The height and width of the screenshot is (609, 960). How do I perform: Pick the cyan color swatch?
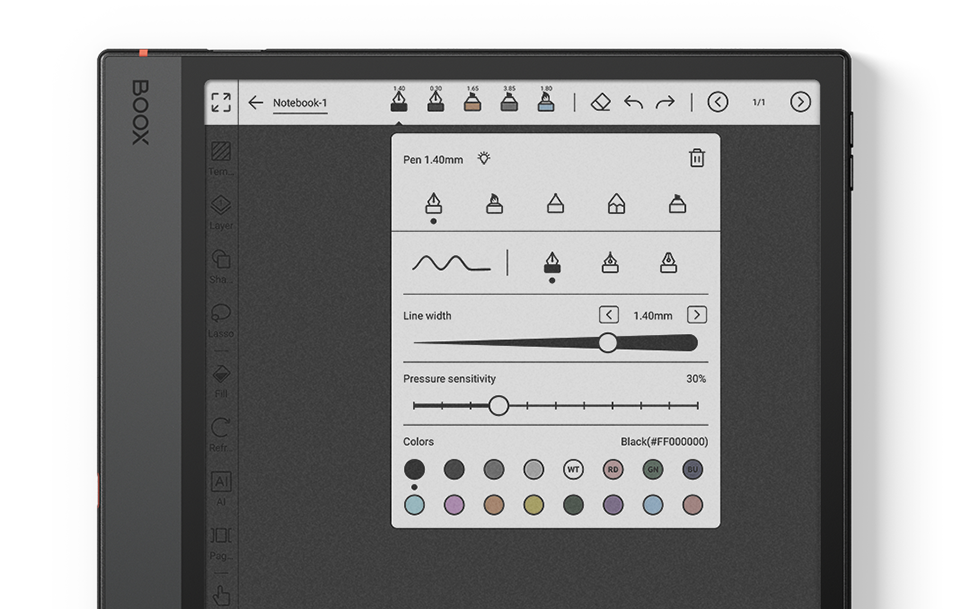414,505
